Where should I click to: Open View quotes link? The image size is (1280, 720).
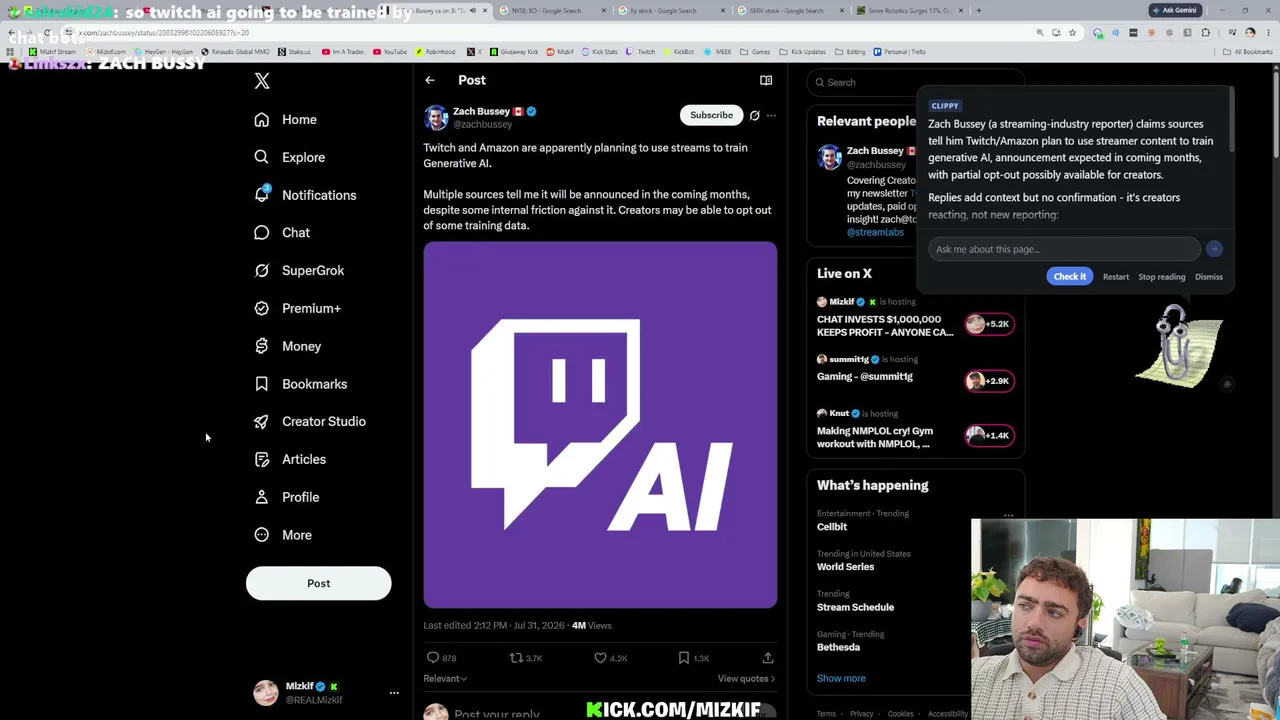[x=746, y=679]
